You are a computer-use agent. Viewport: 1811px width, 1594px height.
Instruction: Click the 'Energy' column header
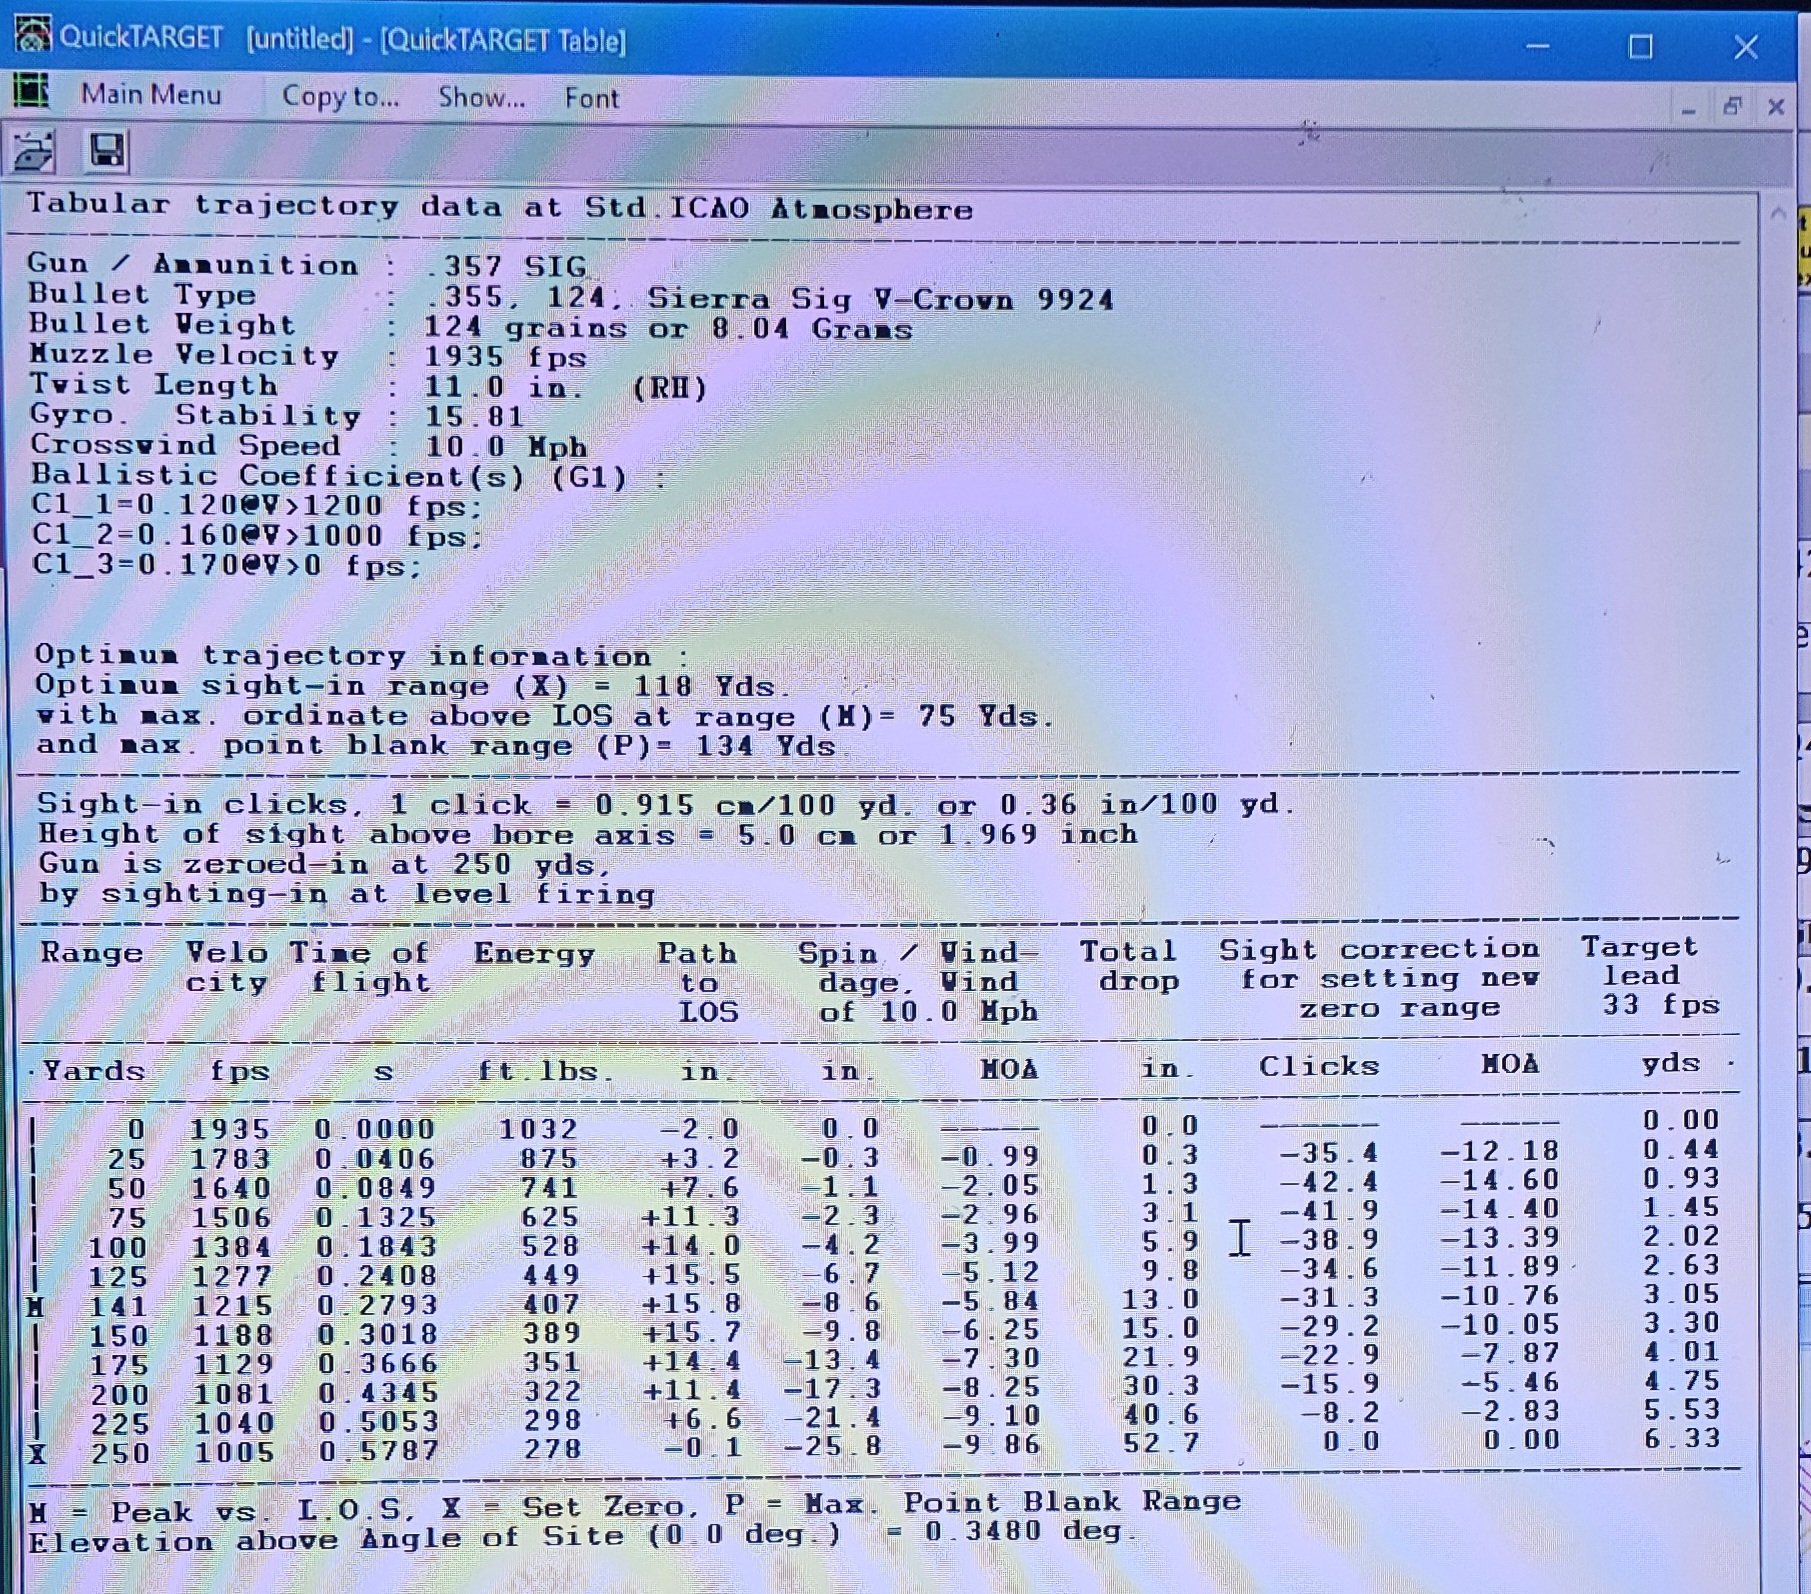[x=534, y=954]
